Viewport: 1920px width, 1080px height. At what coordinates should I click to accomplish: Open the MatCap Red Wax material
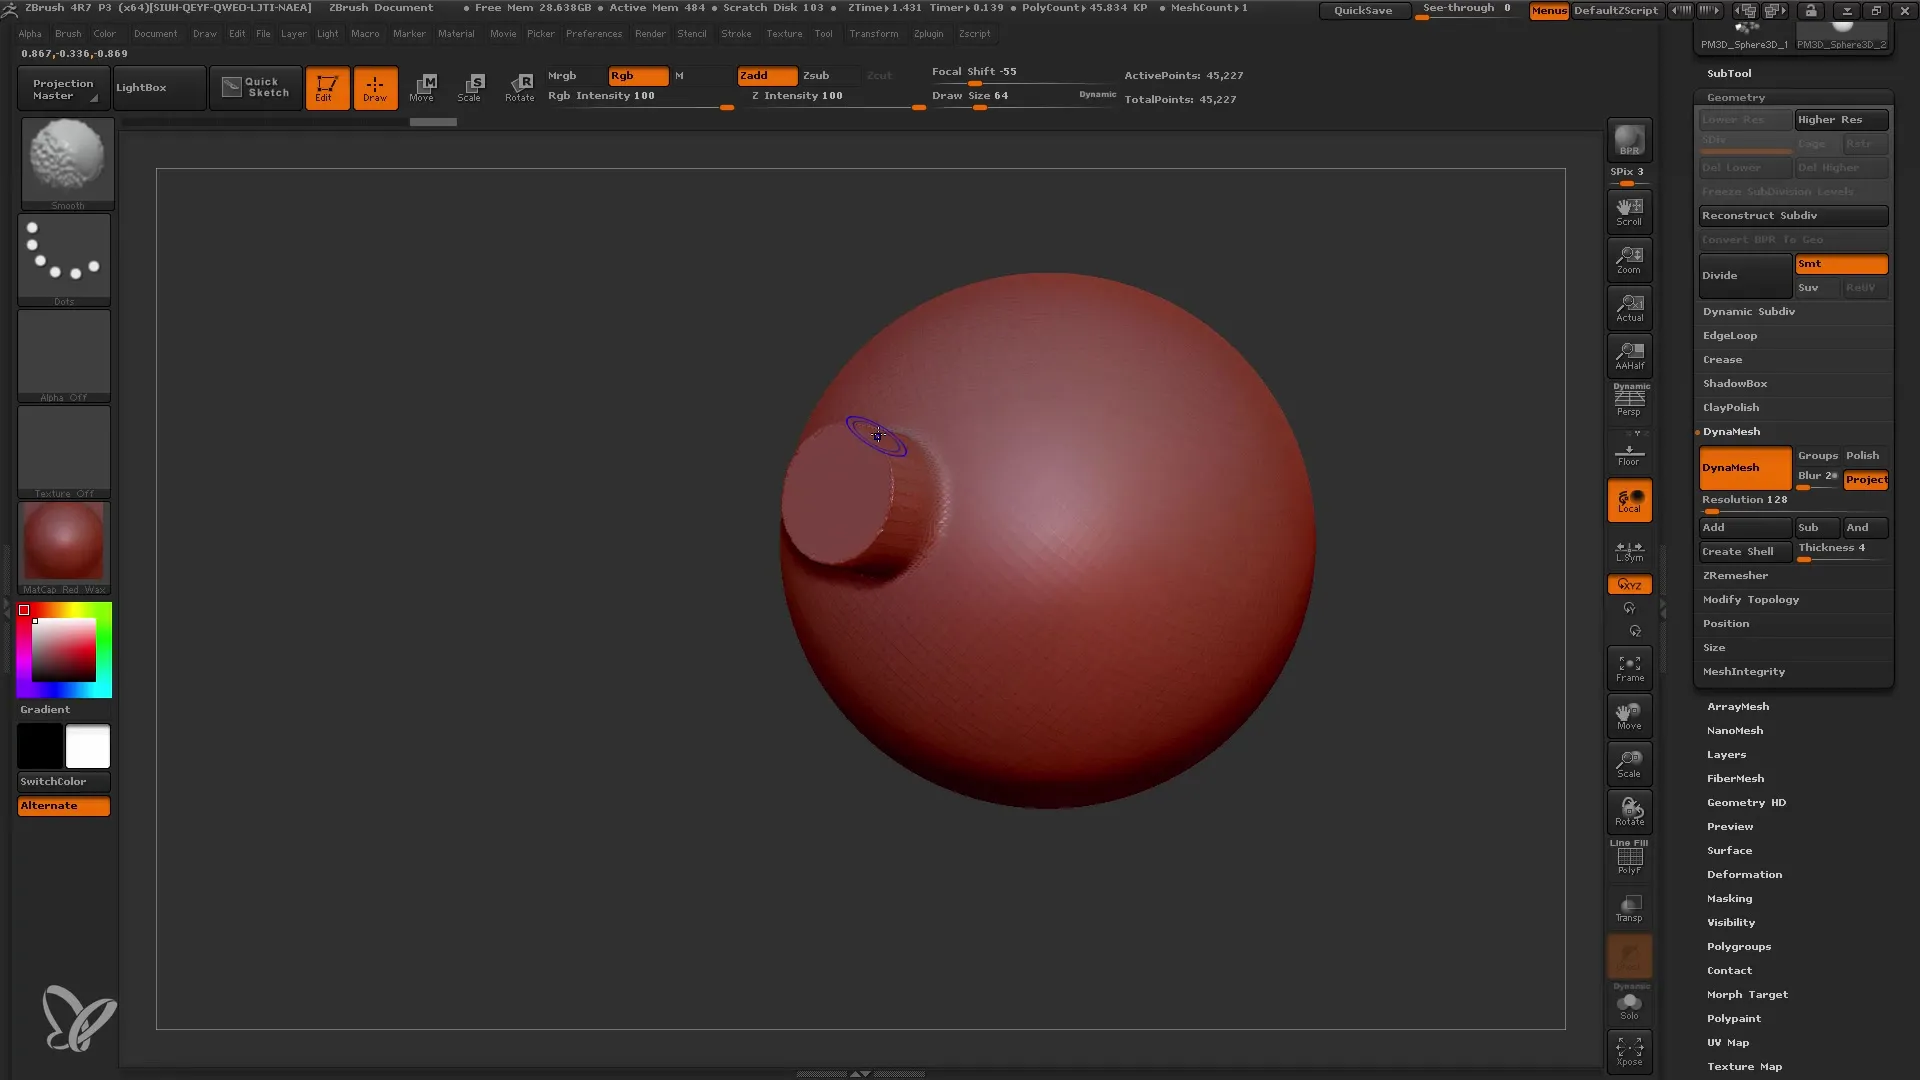(64, 548)
